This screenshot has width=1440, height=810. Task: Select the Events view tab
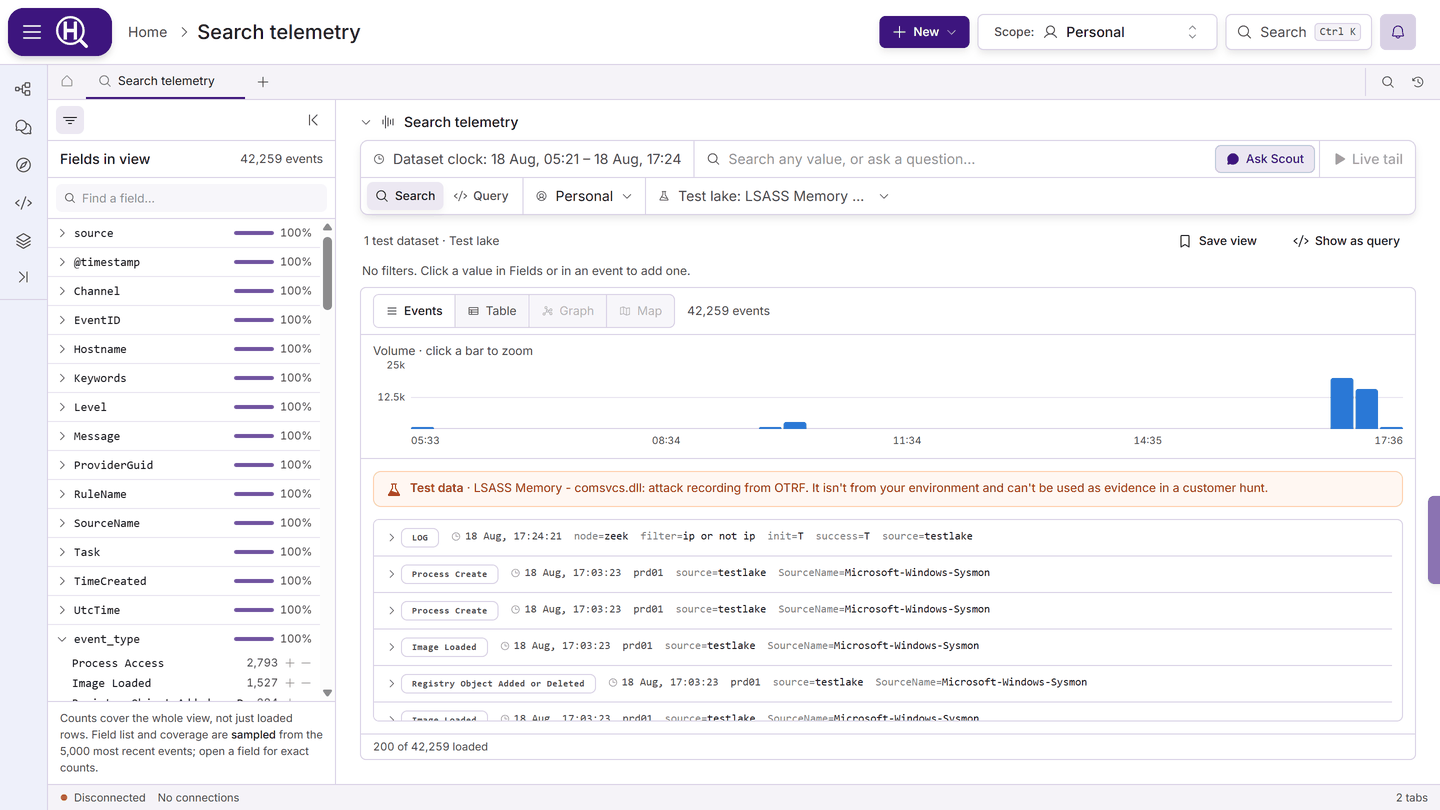tap(414, 311)
